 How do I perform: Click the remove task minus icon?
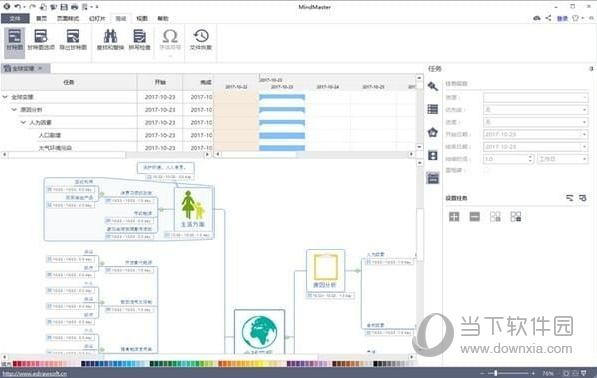pos(474,217)
